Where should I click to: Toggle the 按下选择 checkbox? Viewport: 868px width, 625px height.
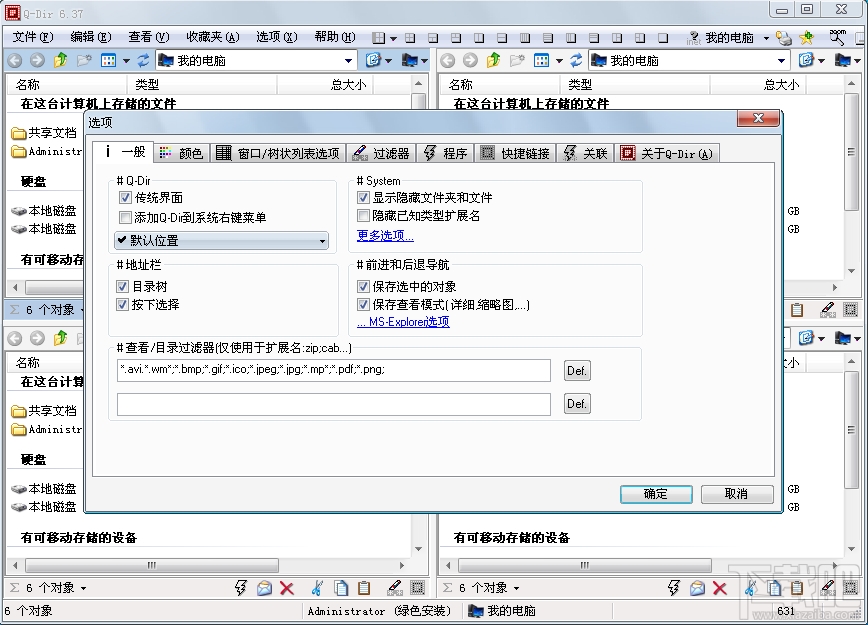tap(122, 304)
